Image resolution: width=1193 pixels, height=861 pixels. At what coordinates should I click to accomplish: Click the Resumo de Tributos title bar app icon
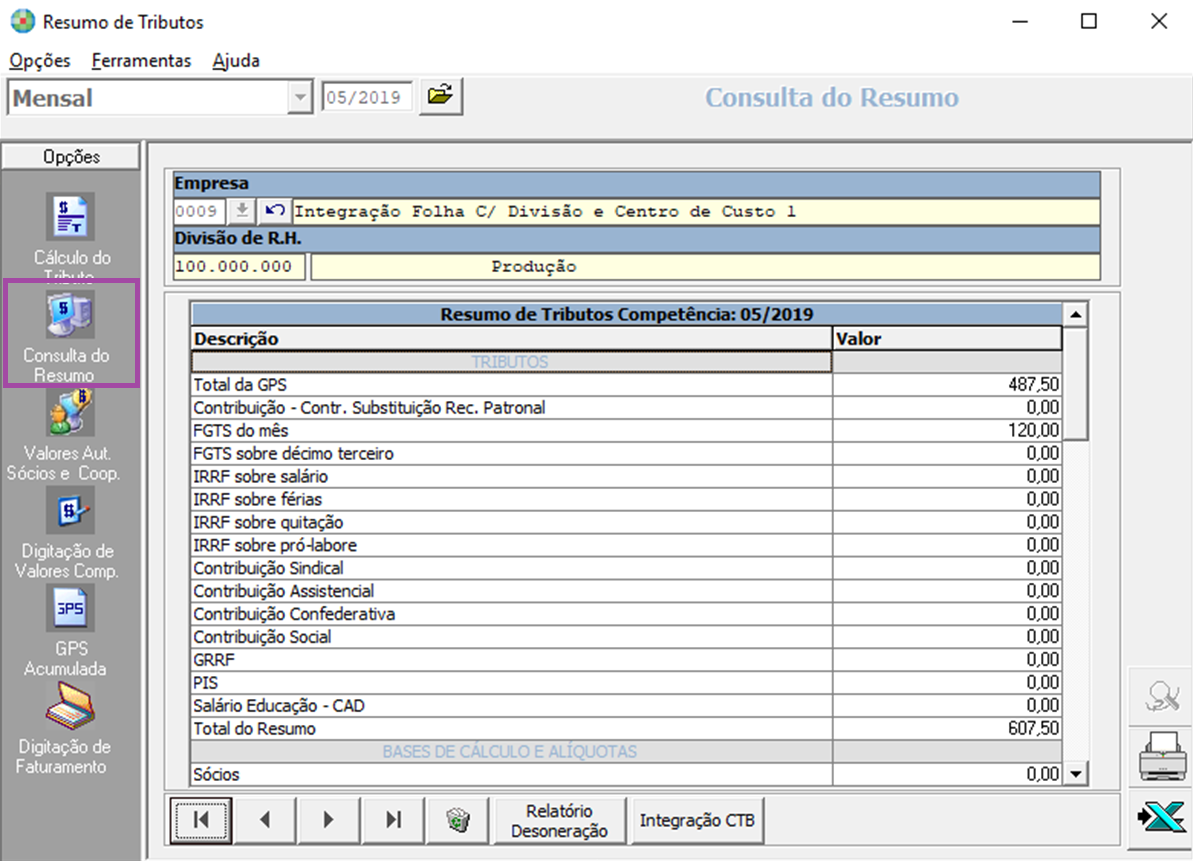(x=22, y=21)
